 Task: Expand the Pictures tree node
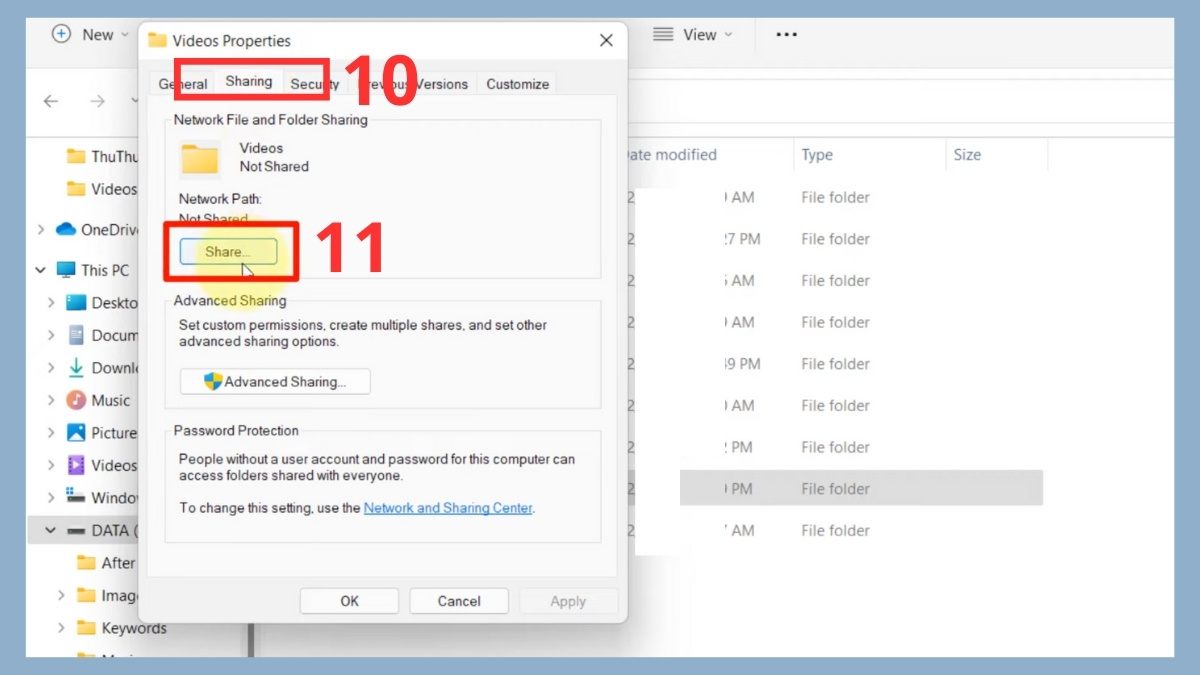coord(52,433)
